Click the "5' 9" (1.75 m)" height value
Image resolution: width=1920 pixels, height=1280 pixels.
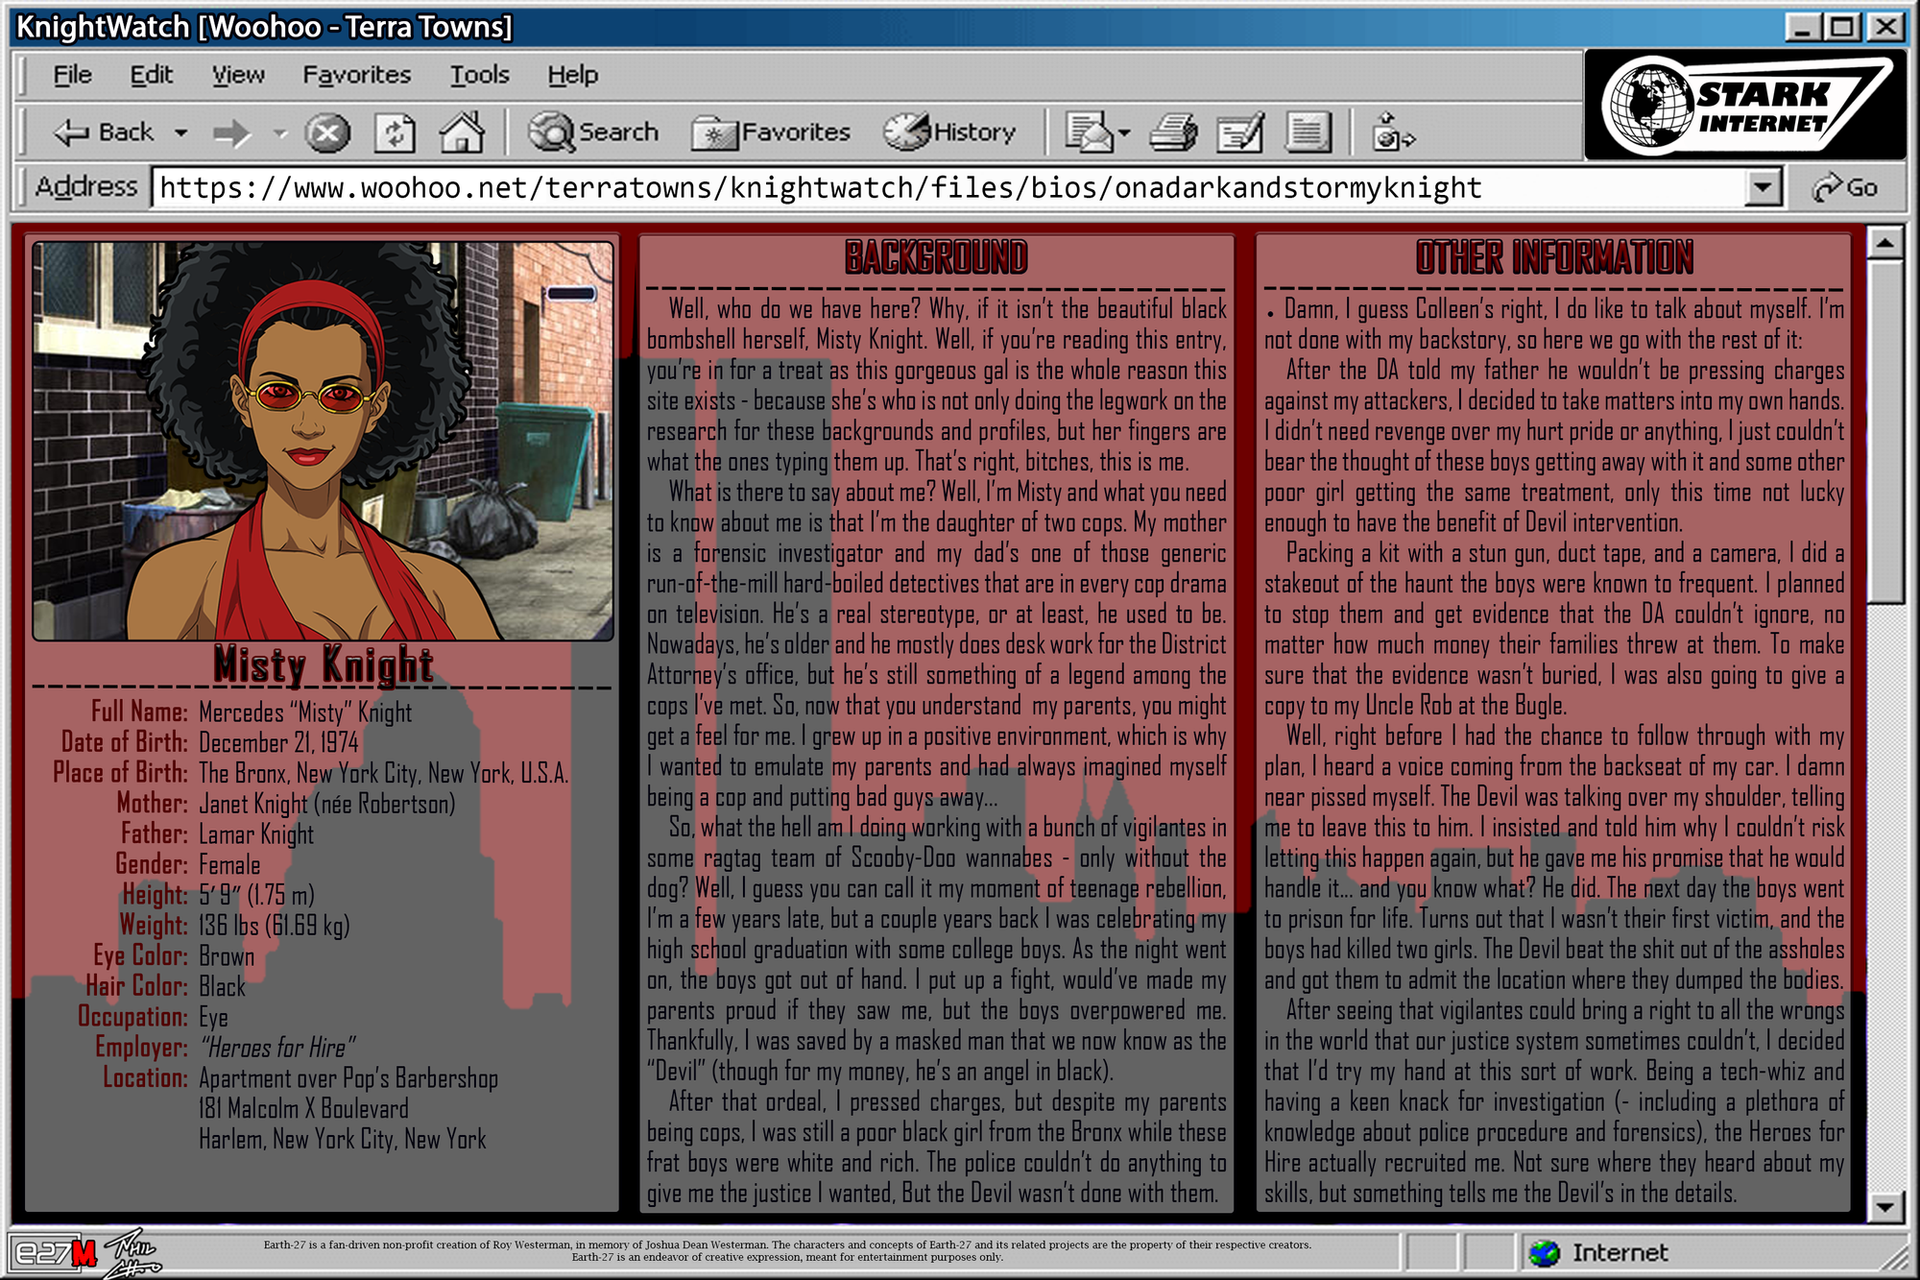coord(256,896)
